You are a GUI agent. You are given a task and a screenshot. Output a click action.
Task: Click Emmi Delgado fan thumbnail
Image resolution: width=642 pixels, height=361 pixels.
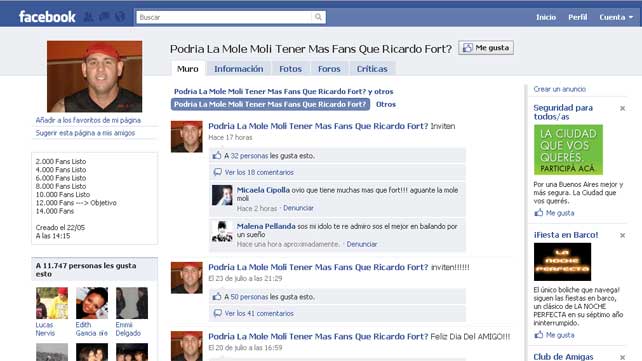(x=132, y=303)
